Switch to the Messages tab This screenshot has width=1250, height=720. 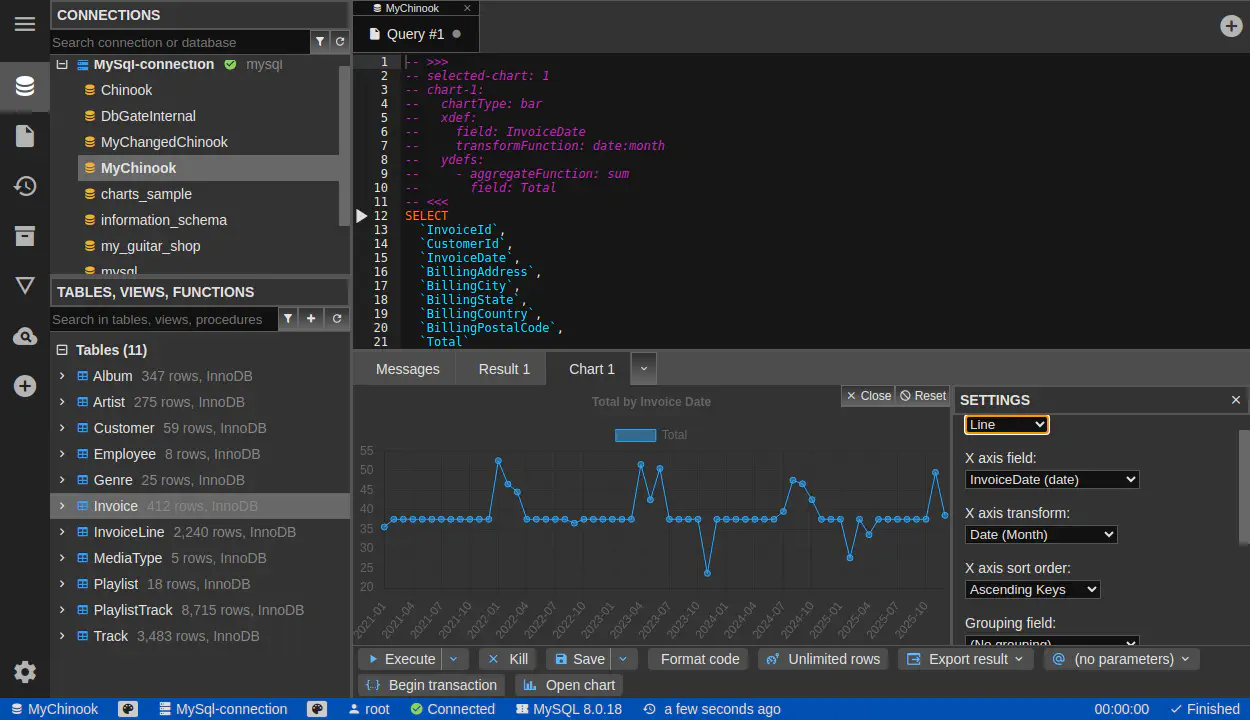pyautogui.click(x=407, y=369)
